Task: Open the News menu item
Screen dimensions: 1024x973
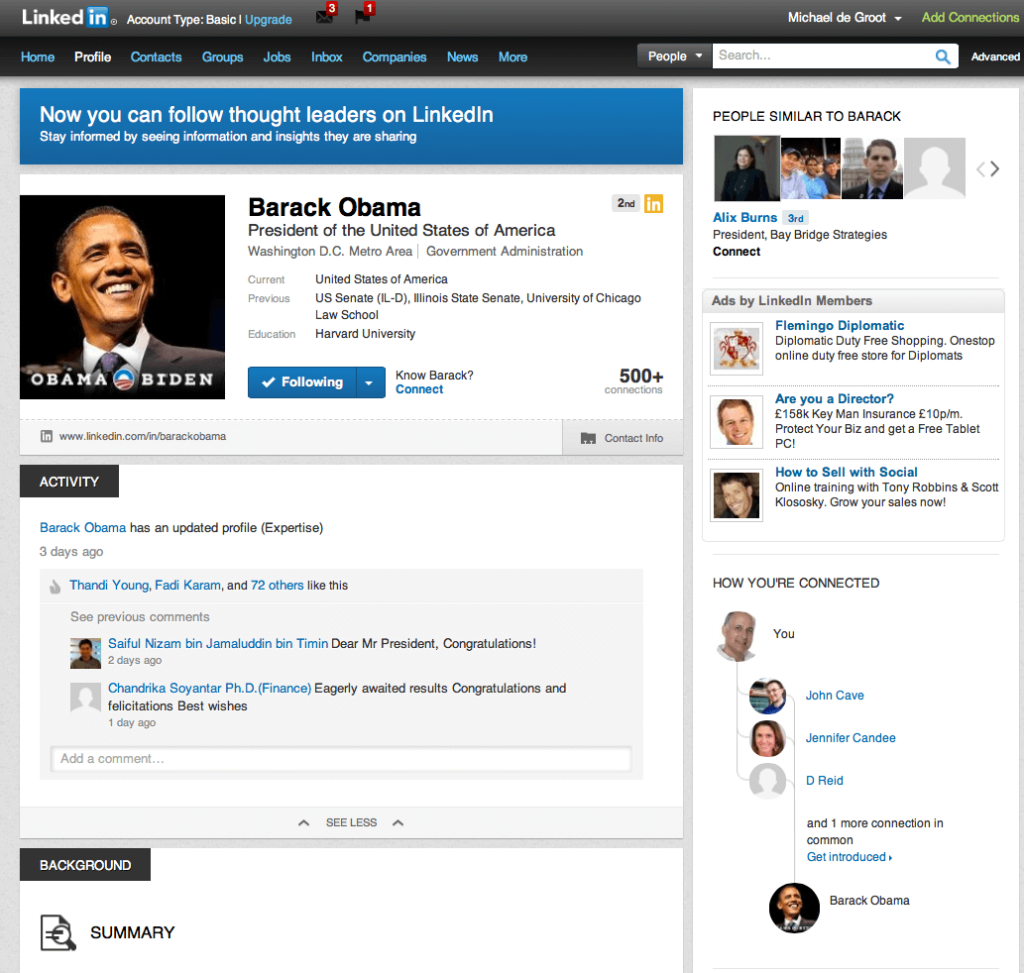Action: coord(462,57)
